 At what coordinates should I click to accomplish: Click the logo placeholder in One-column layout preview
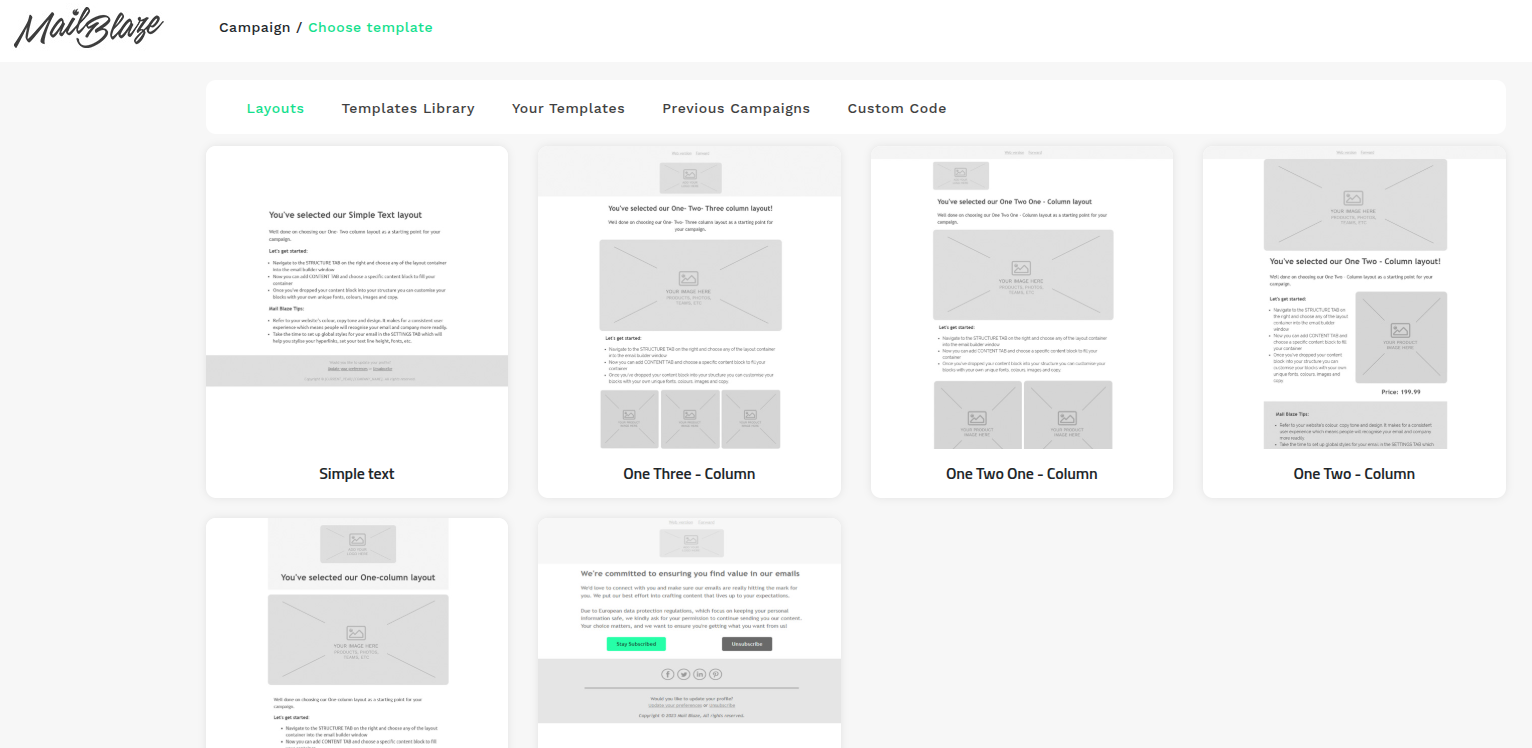click(x=358, y=544)
